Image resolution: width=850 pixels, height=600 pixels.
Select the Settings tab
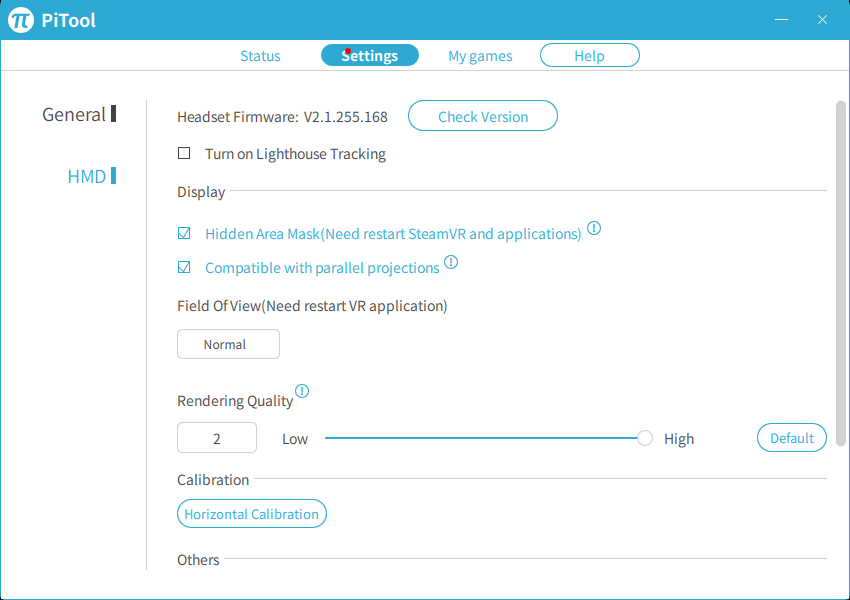[x=370, y=56]
